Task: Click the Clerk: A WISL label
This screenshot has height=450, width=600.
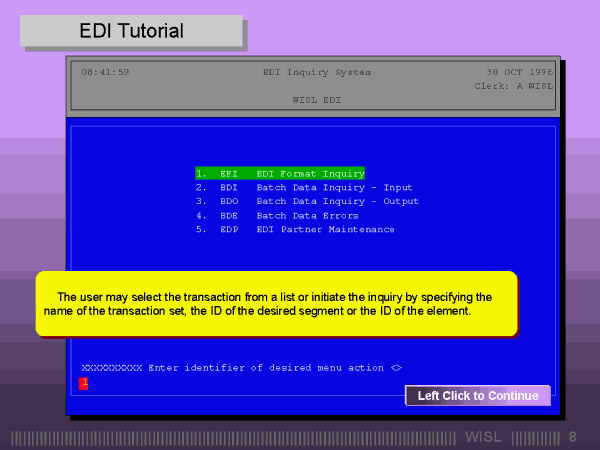Action: click(x=513, y=86)
